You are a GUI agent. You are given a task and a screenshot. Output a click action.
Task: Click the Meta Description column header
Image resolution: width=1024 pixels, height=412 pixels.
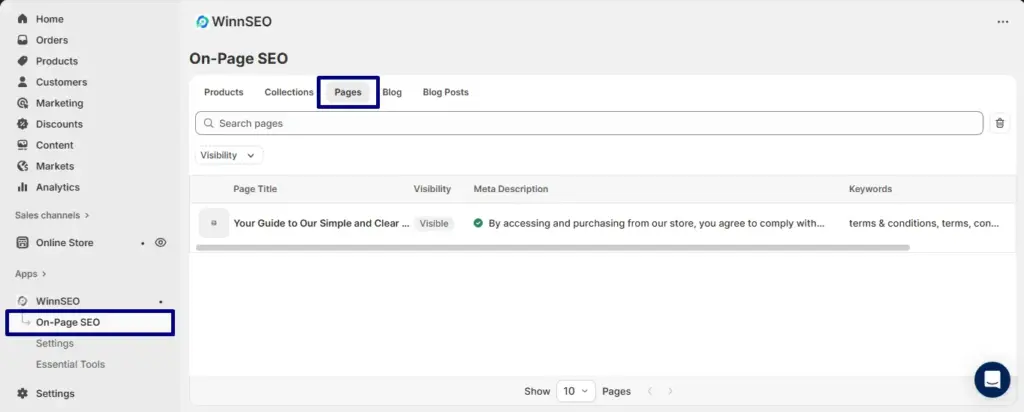coord(511,189)
